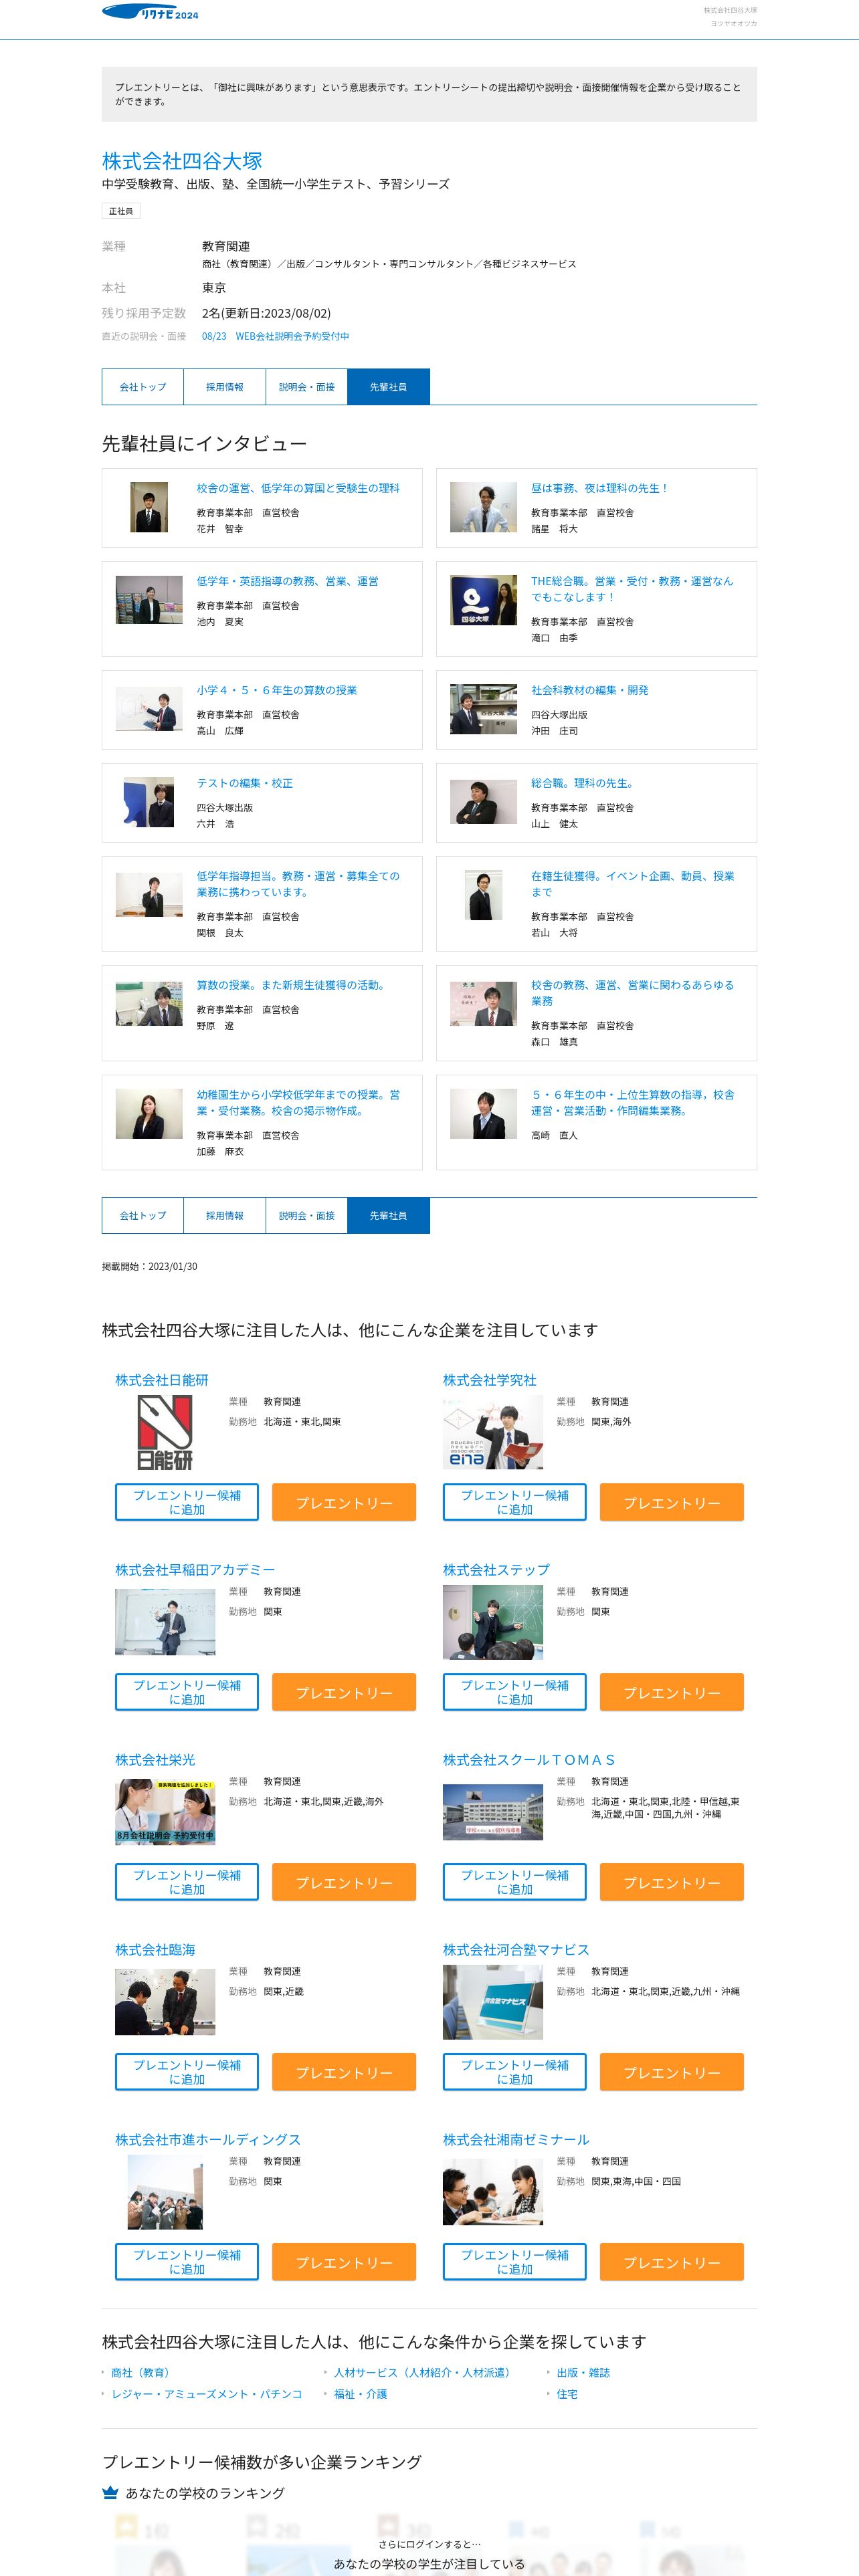
Task: Add 株式会社河合塾マナビス to pre-entry candidates
Action: [515, 2072]
